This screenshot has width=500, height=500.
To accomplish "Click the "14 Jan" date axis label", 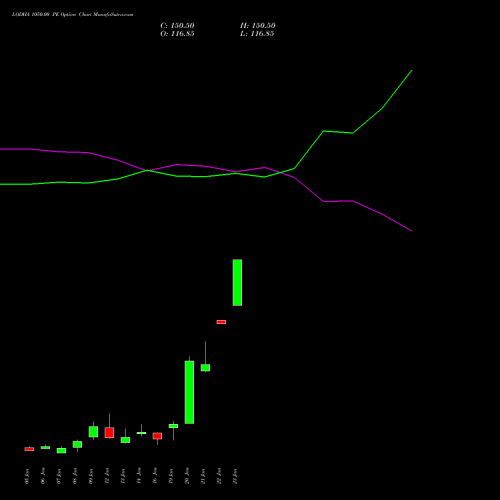I will click(x=139, y=476).
